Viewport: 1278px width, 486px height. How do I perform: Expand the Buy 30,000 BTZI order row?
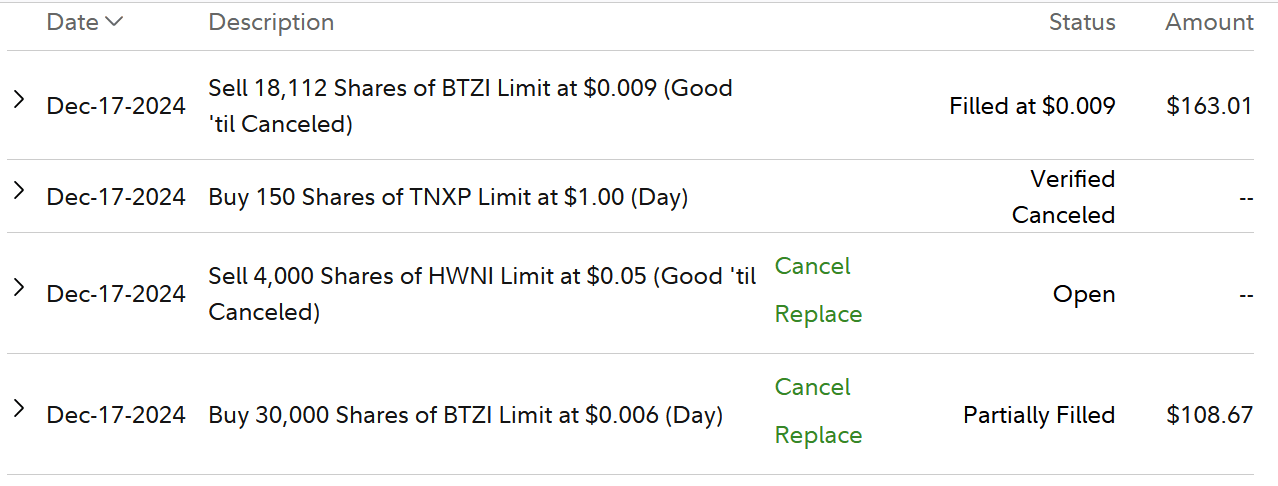click(18, 408)
